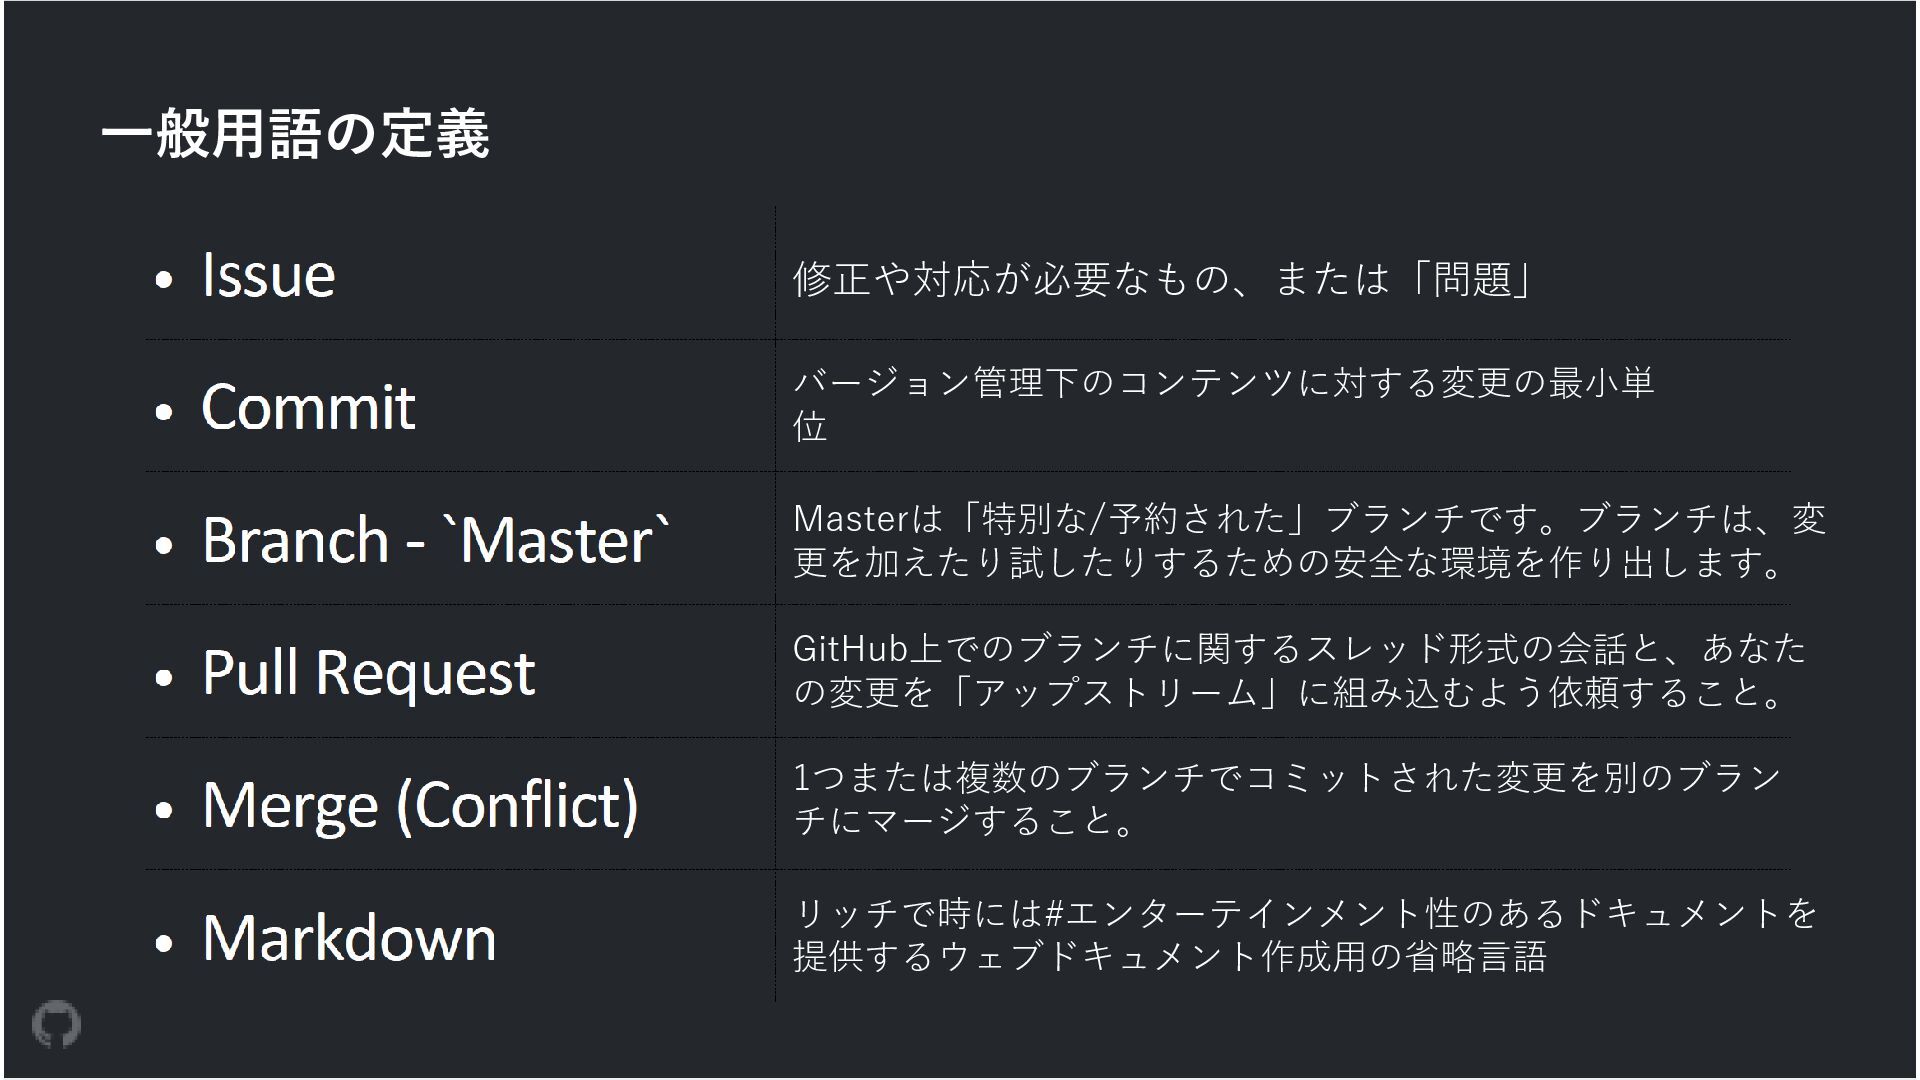Screen dimensions: 1920x1080
Task: Click the bullet point before Markdown
Action: [165, 943]
